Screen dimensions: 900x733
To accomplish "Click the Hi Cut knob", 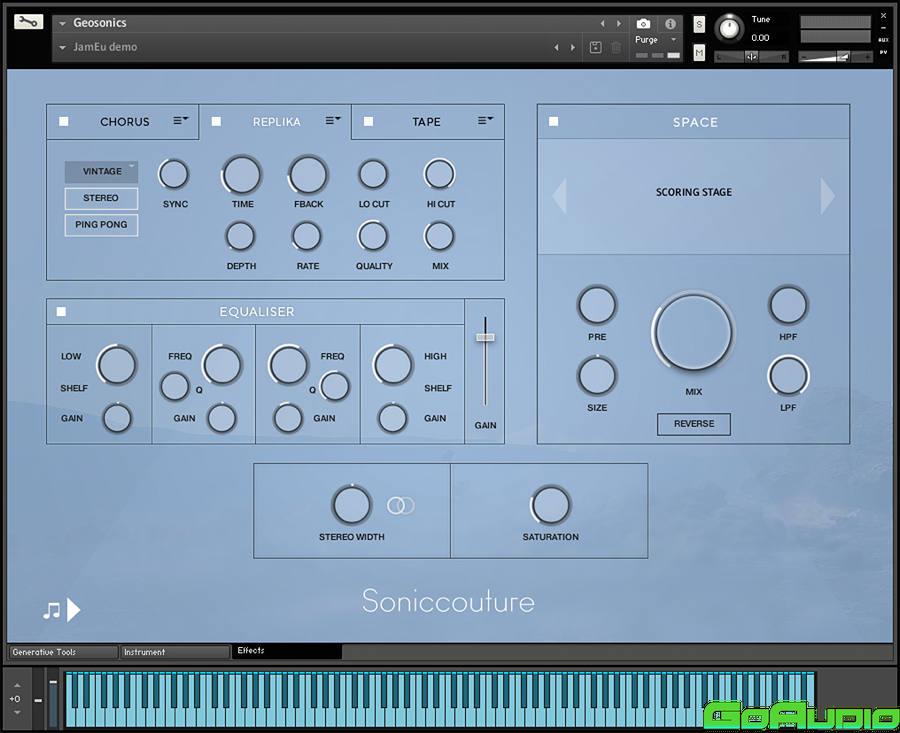I will tap(439, 174).
